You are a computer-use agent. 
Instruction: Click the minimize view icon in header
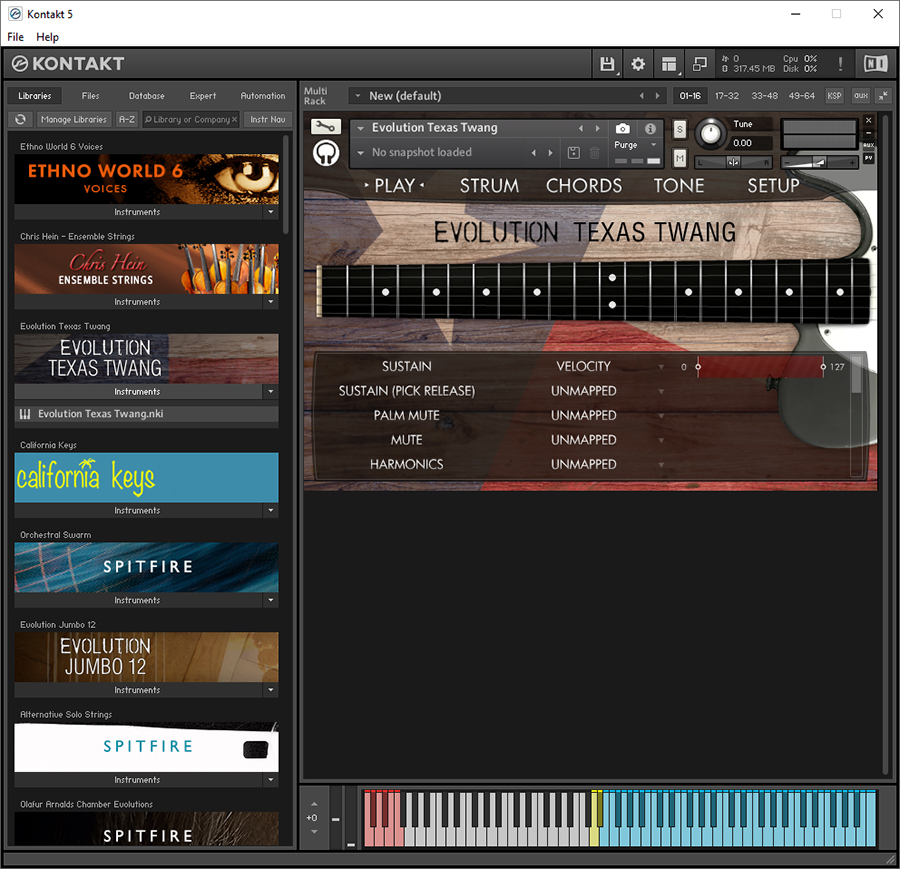click(x=700, y=64)
